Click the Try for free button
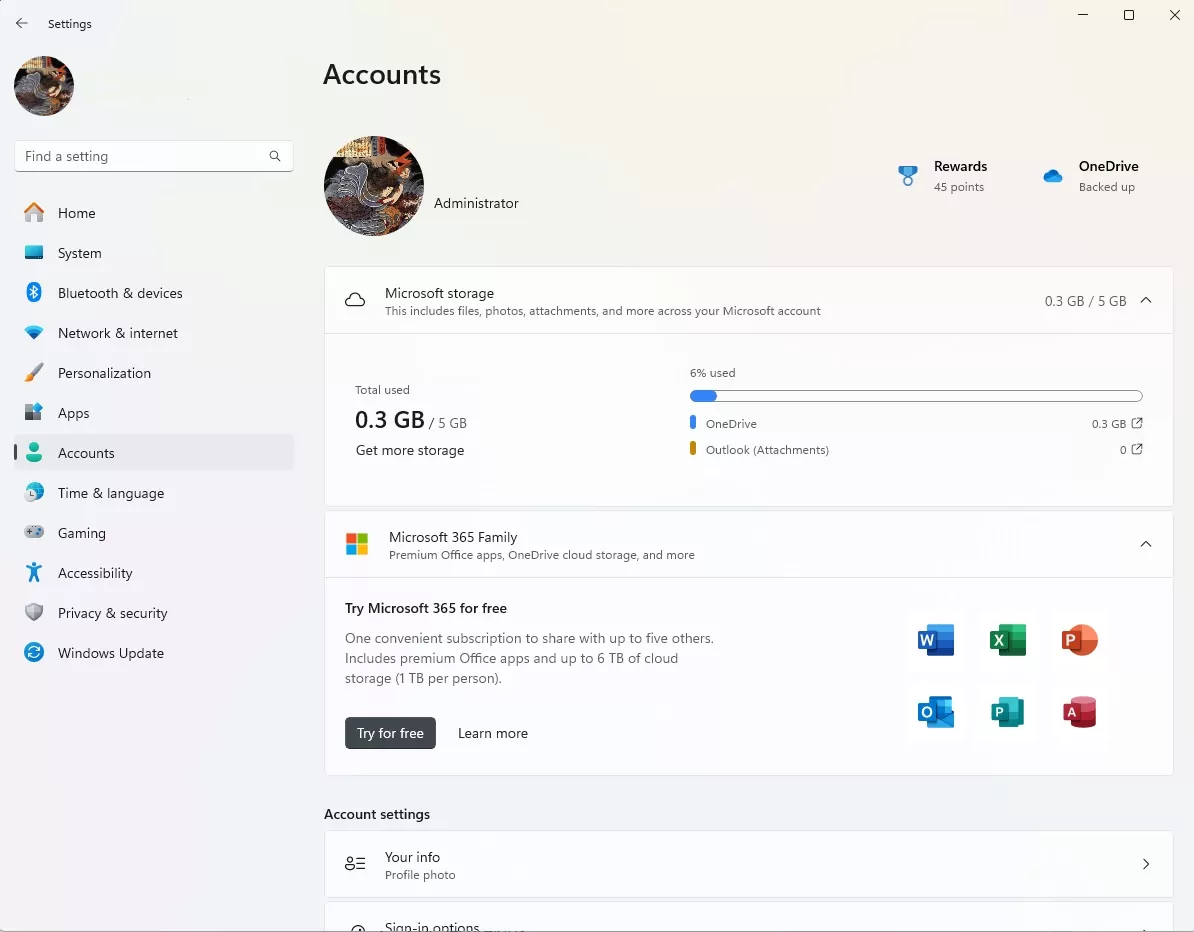 (390, 733)
